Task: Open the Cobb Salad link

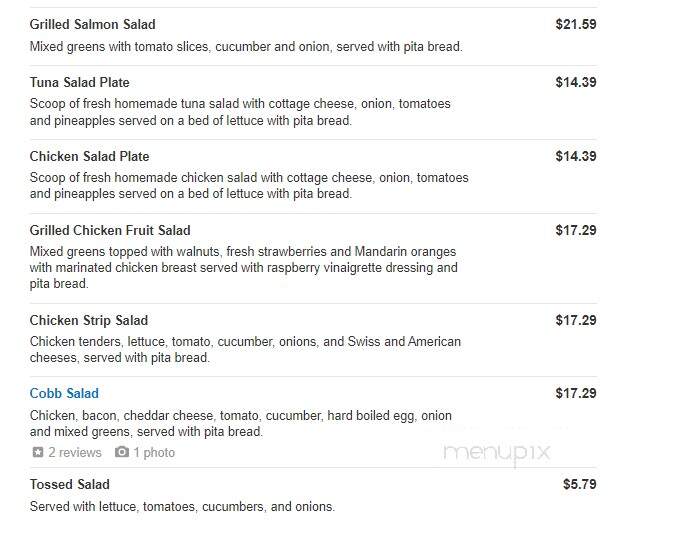Action: pos(64,393)
